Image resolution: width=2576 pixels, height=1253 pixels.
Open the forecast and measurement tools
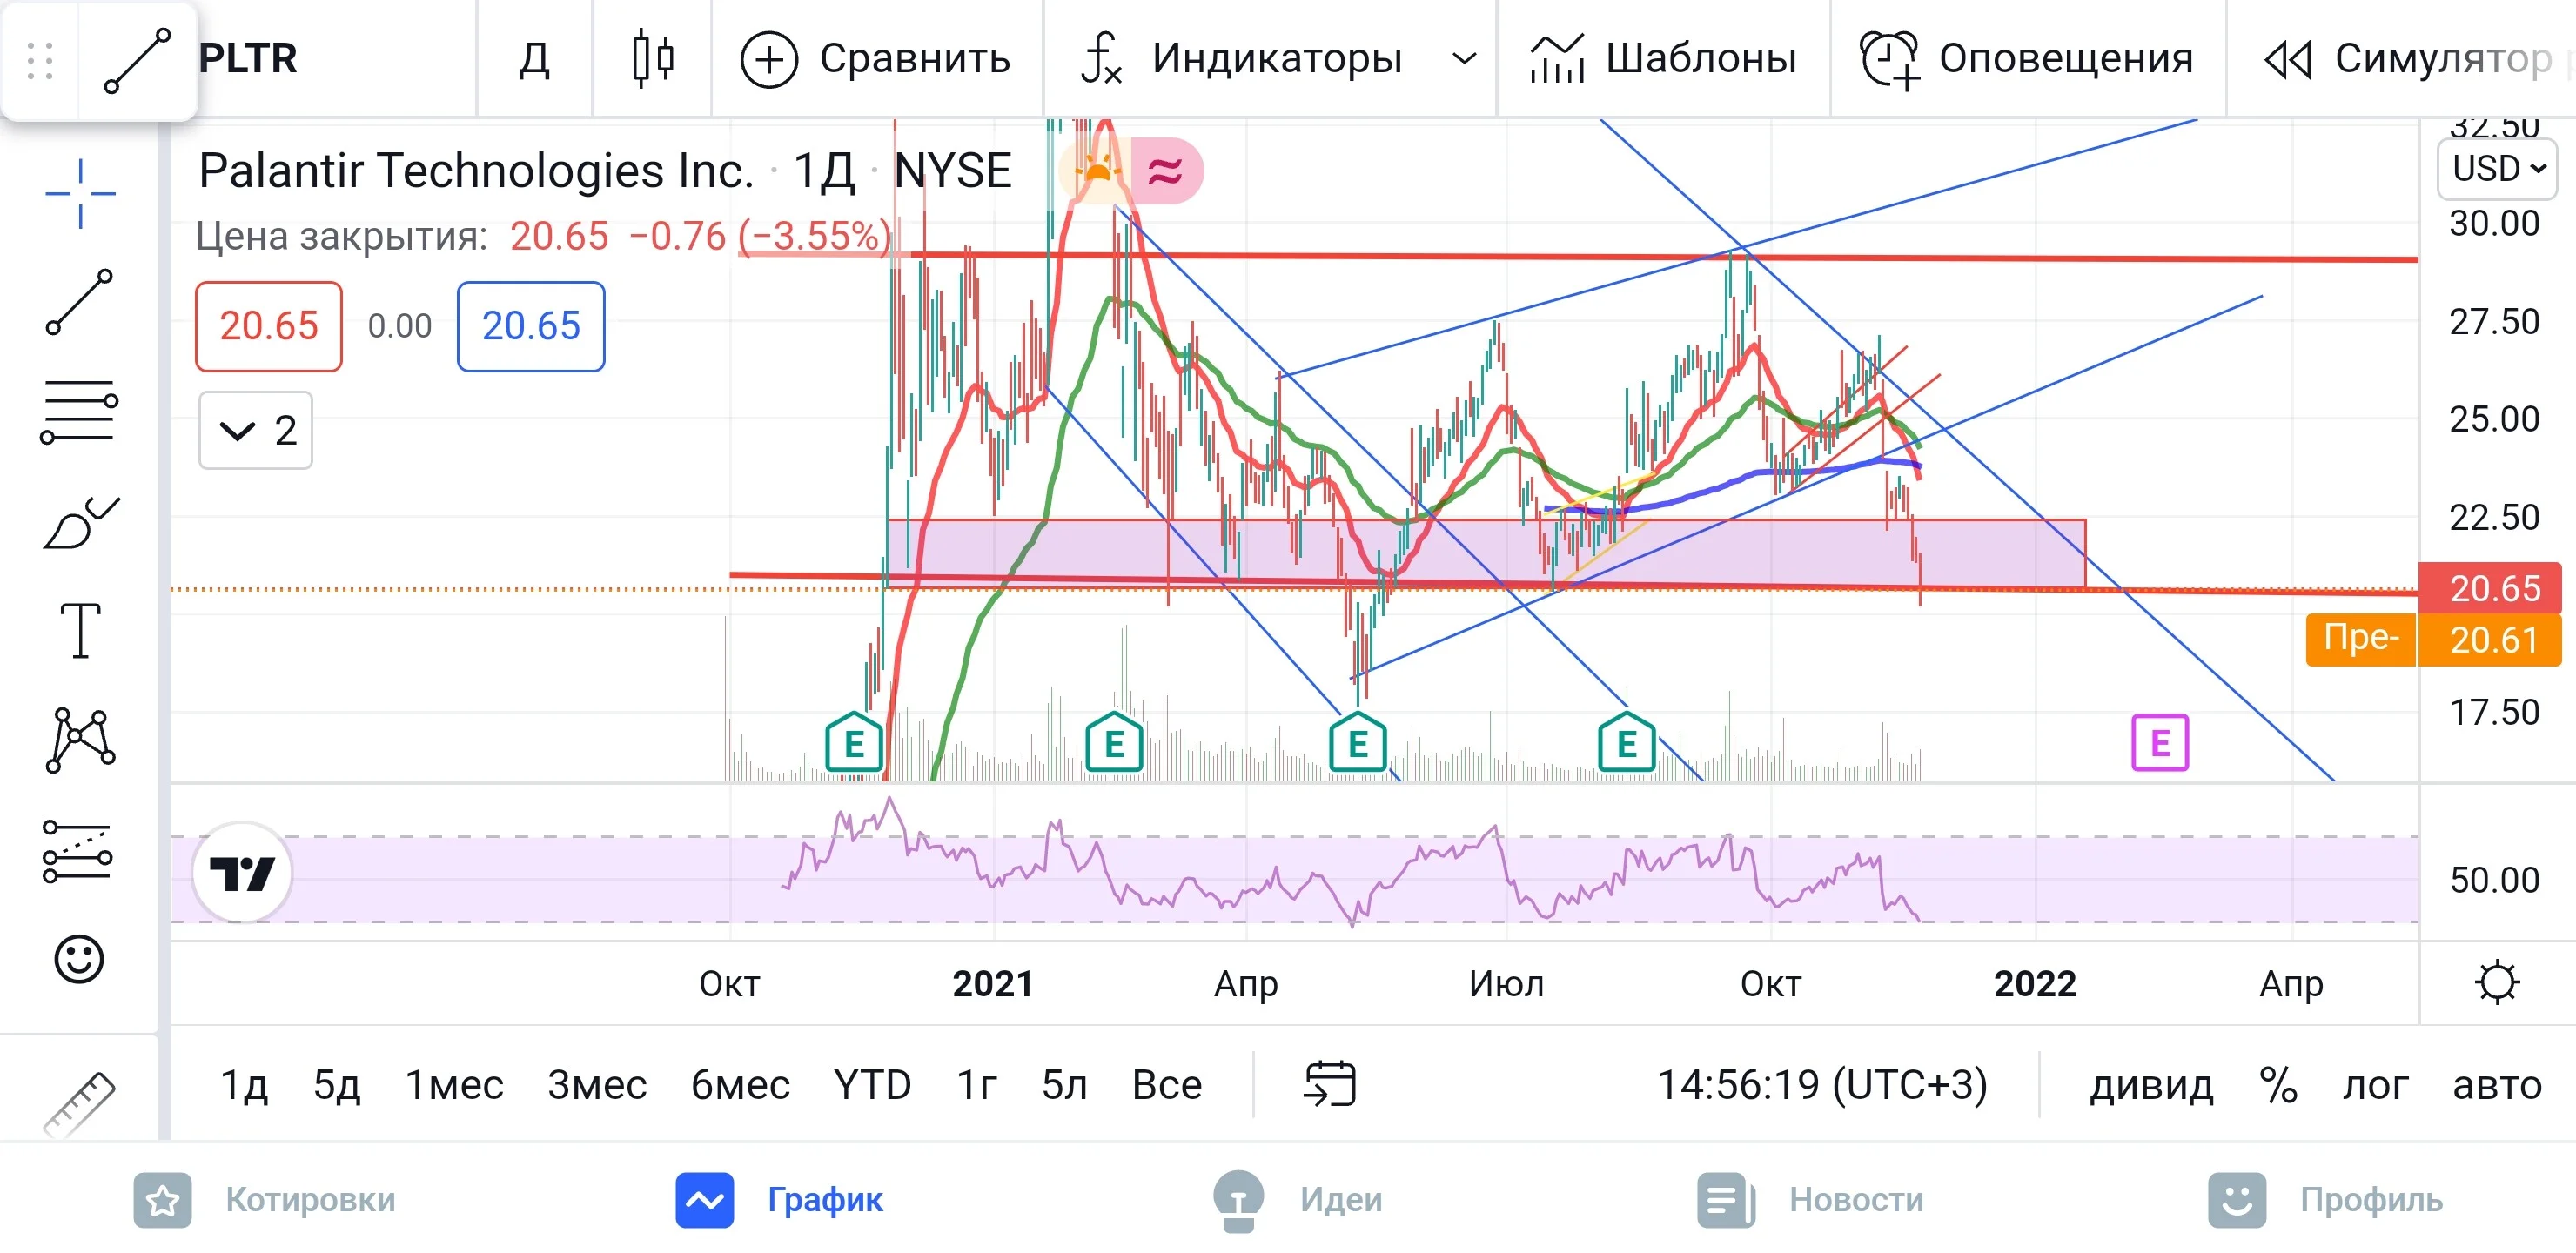(78, 851)
